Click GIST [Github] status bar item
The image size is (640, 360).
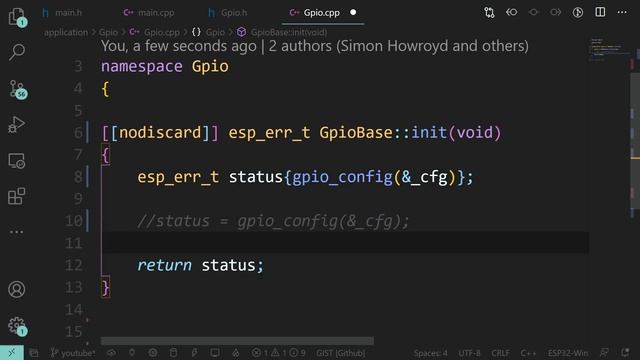pyautogui.click(x=340, y=353)
